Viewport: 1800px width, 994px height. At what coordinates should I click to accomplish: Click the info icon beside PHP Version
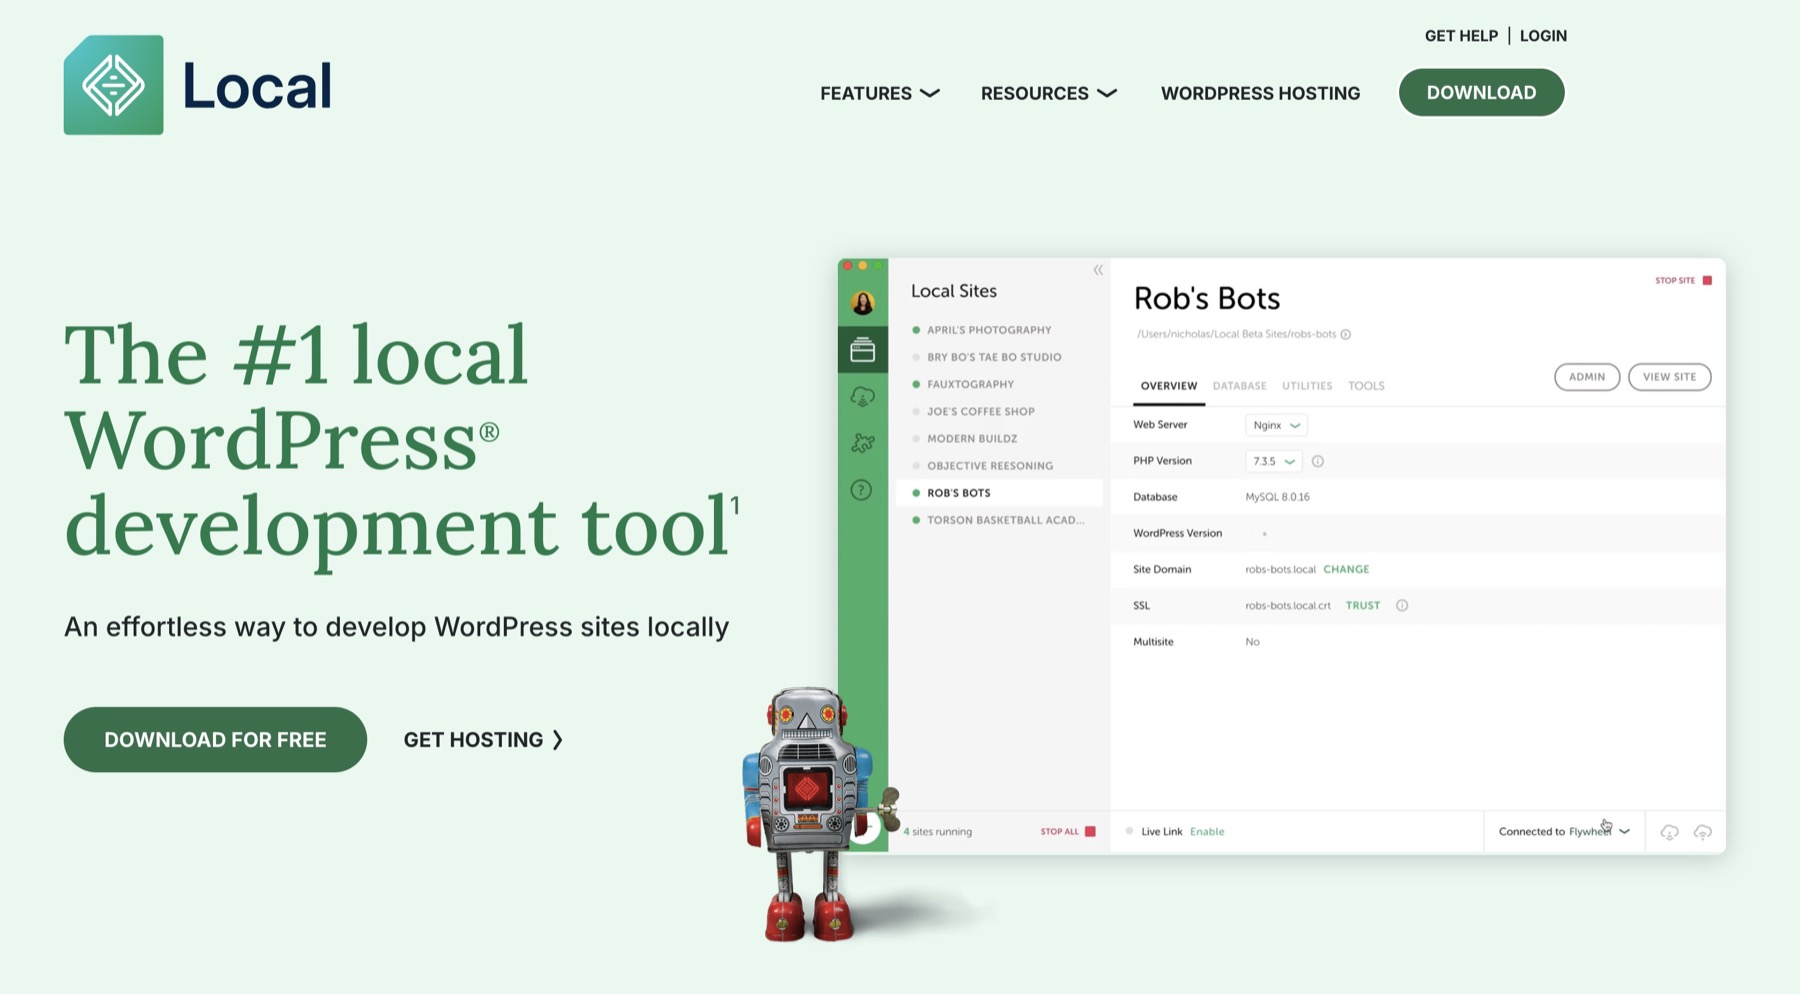coord(1318,461)
